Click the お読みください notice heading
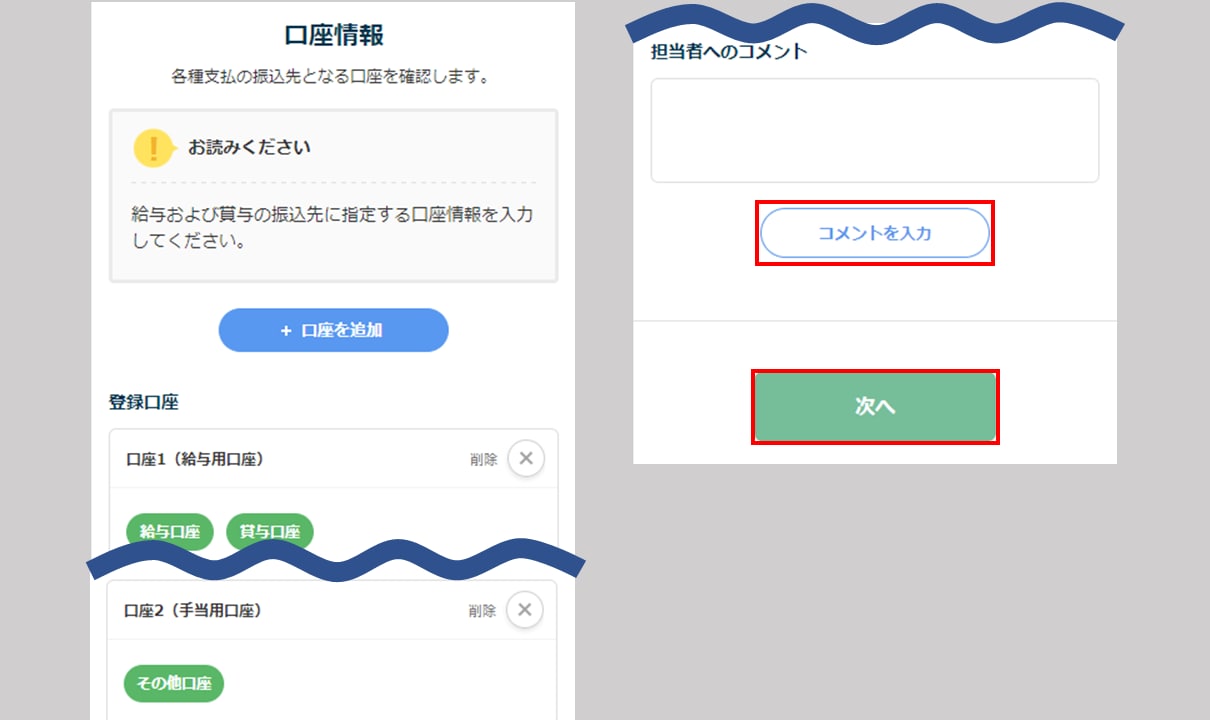 (x=249, y=147)
